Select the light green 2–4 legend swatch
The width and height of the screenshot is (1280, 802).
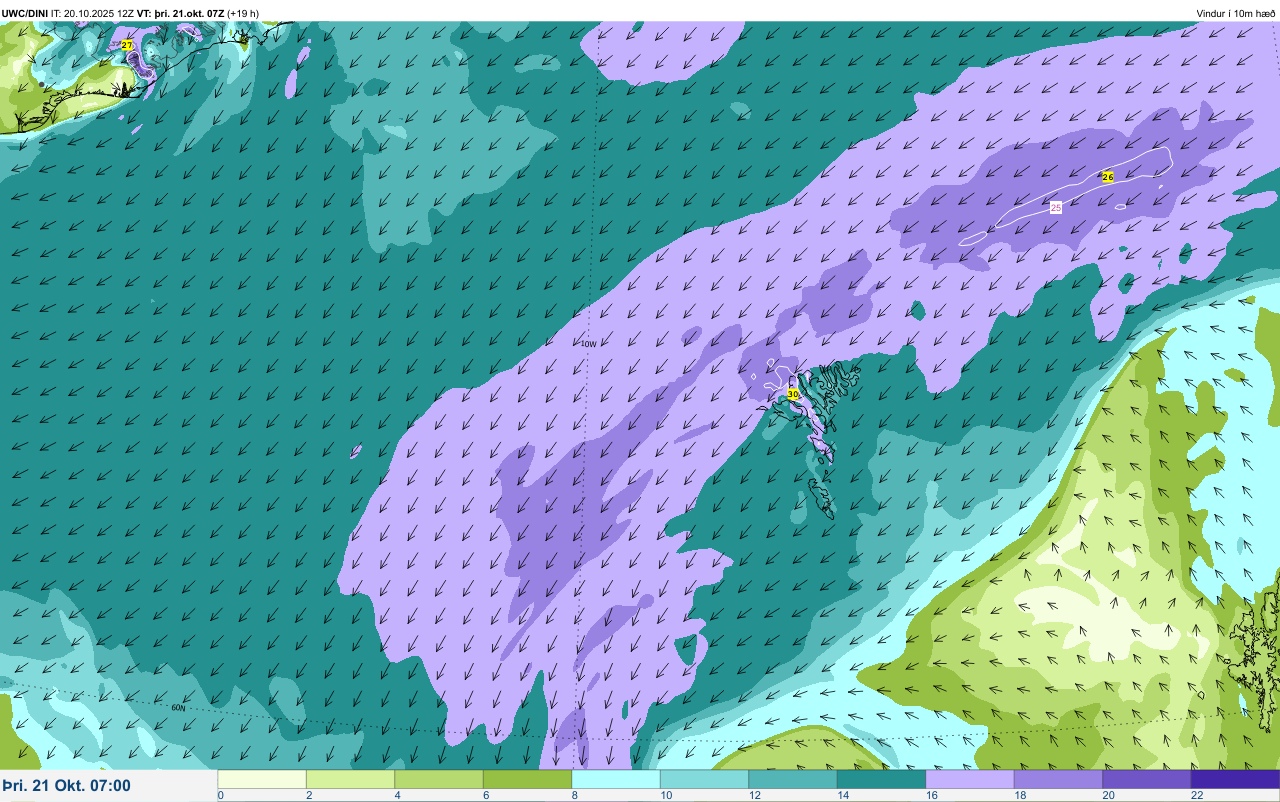[x=350, y=779]
